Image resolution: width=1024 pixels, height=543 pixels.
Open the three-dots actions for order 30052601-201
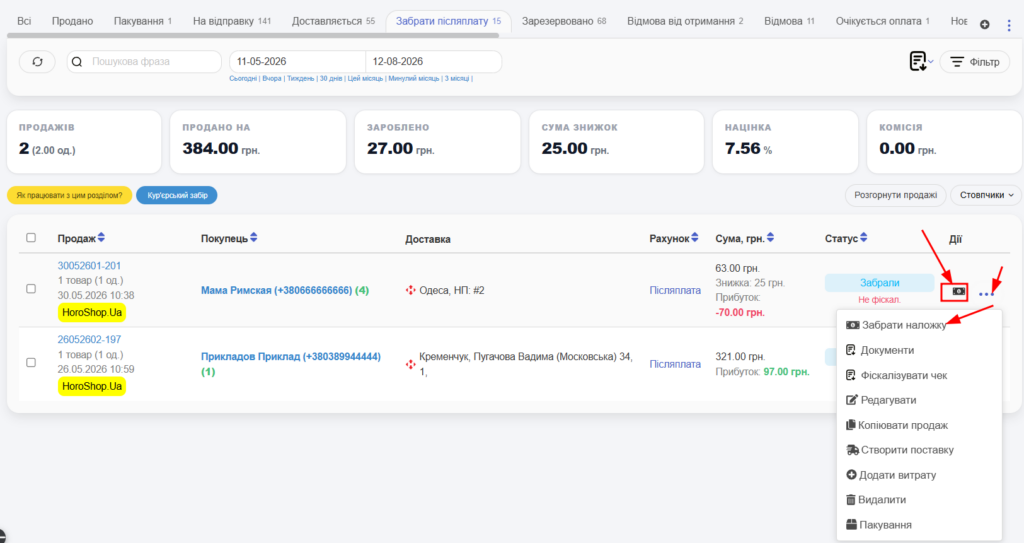pos(986,295)
